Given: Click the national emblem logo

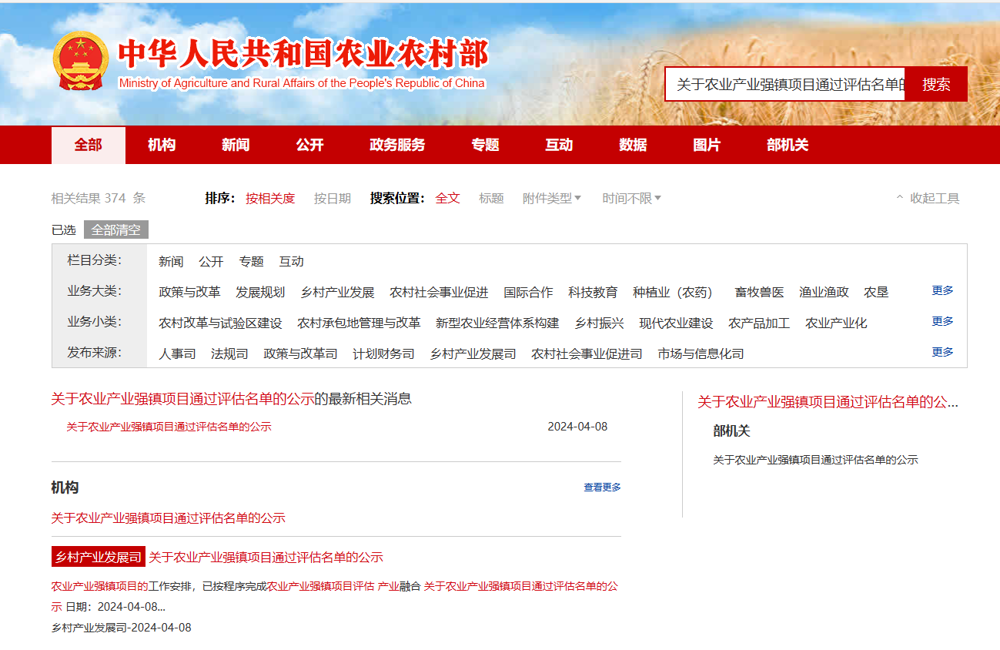Looking at the screenshot, I should coord(80,62).
